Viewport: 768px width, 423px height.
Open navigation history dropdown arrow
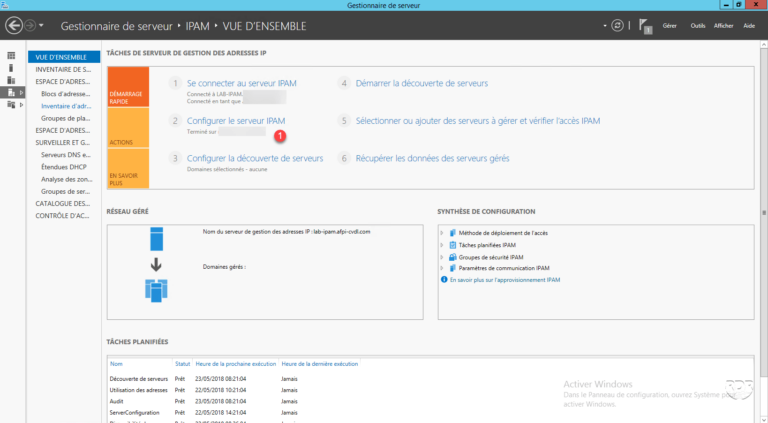pos(41,25)
